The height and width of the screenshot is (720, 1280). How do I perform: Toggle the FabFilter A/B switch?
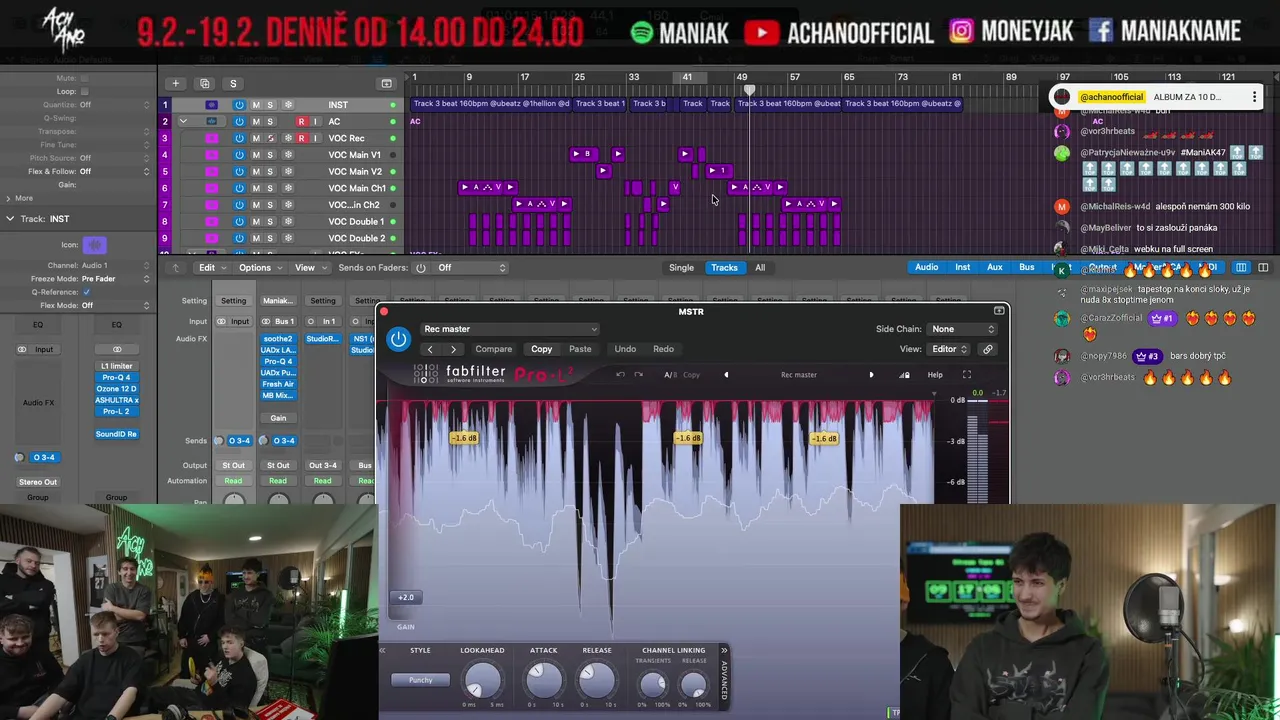(x=670, y=375)
